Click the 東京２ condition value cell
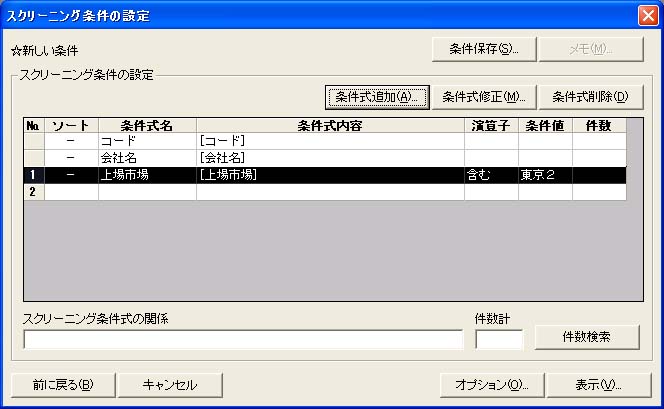The height and width of the screenshot is (409, 664). coord(544,175)
